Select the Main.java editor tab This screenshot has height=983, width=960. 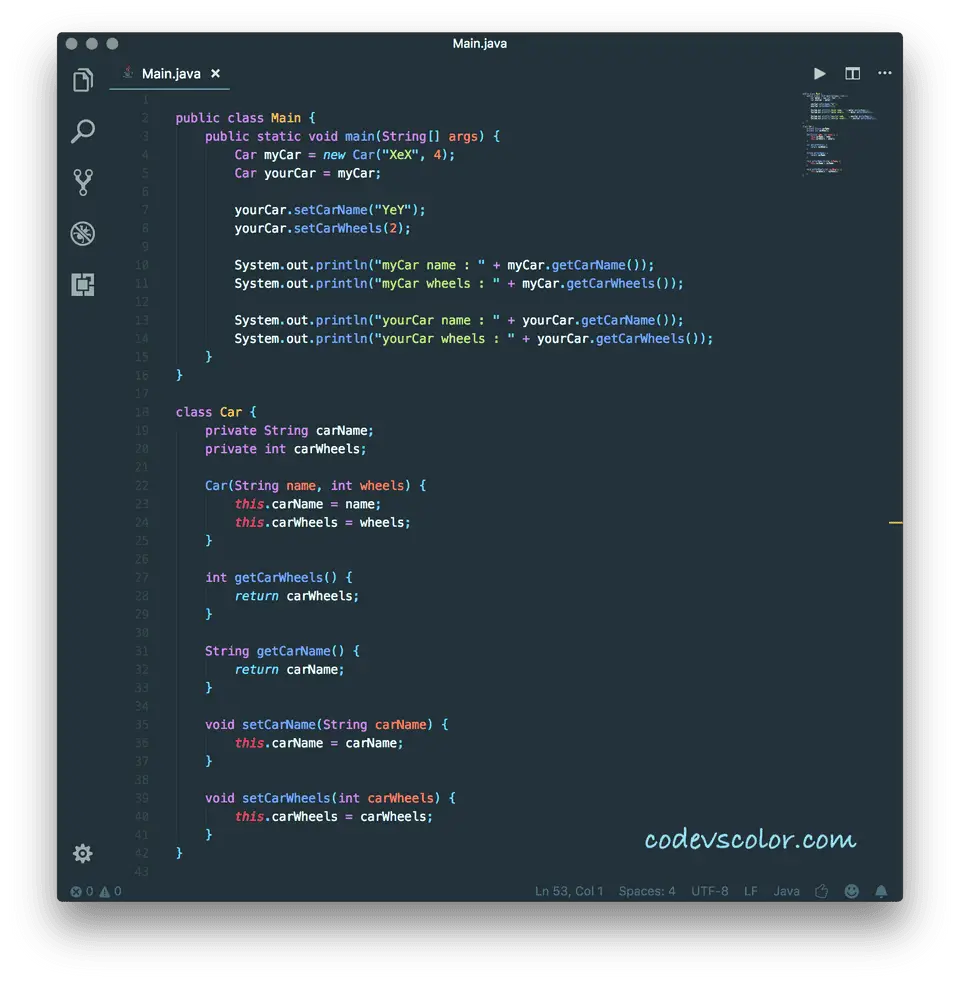pyautogui.click(x=169, y=74)
